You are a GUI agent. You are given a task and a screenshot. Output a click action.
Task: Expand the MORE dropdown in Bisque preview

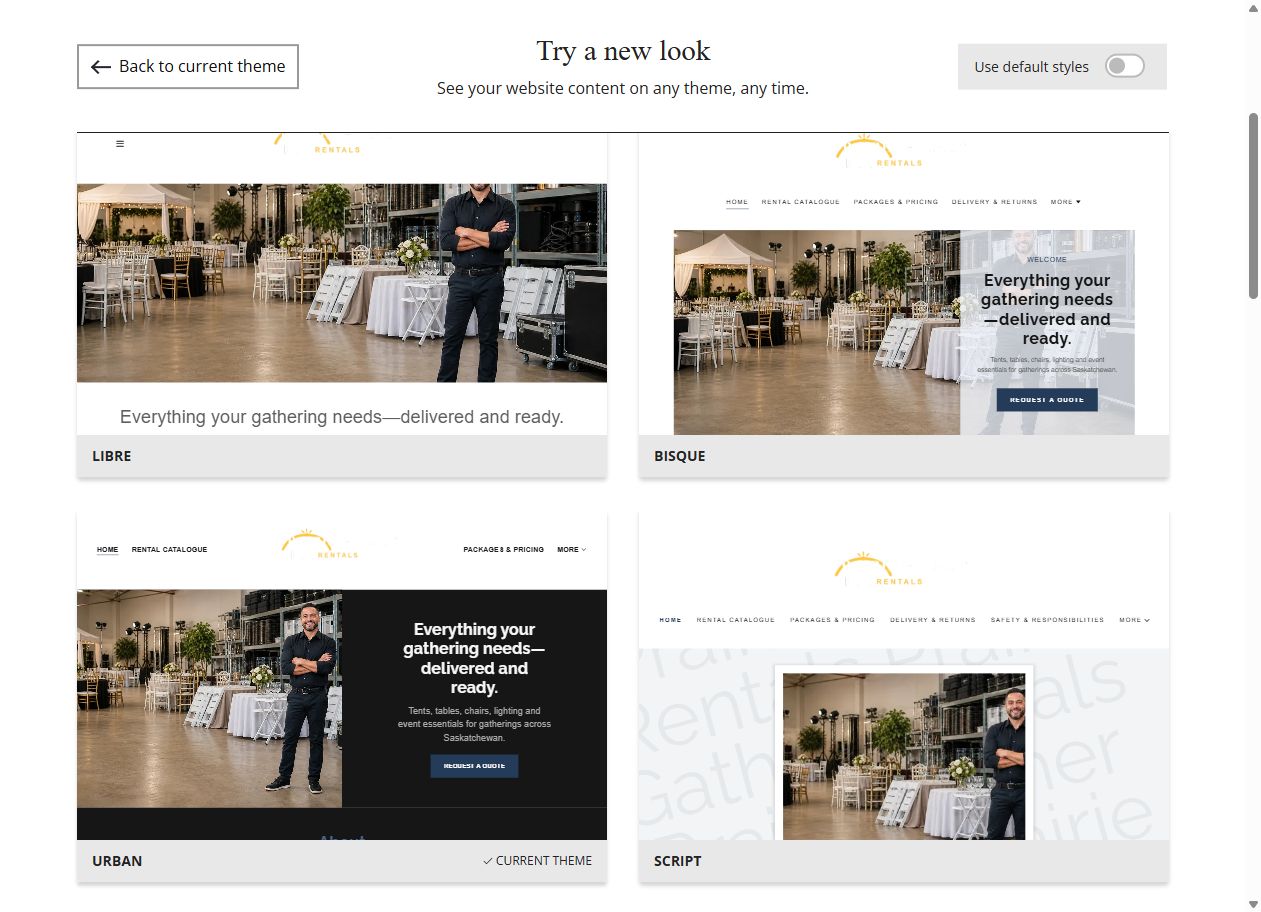click(x=1065, y=202)
